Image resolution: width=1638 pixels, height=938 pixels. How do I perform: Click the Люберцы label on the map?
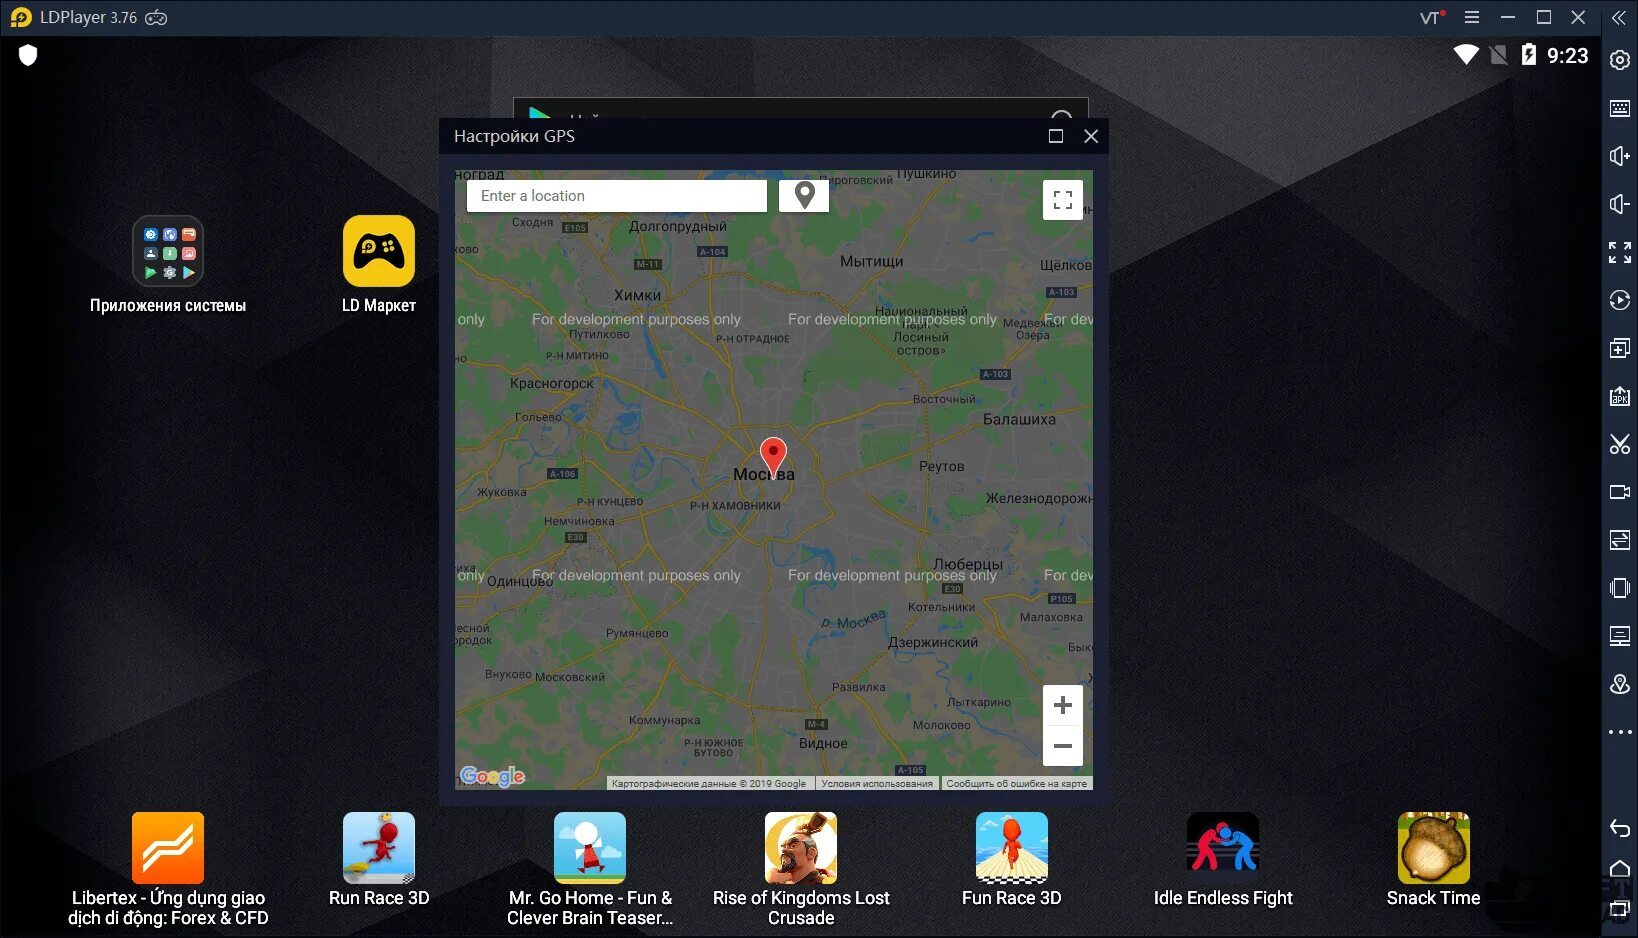click(968, 565)
